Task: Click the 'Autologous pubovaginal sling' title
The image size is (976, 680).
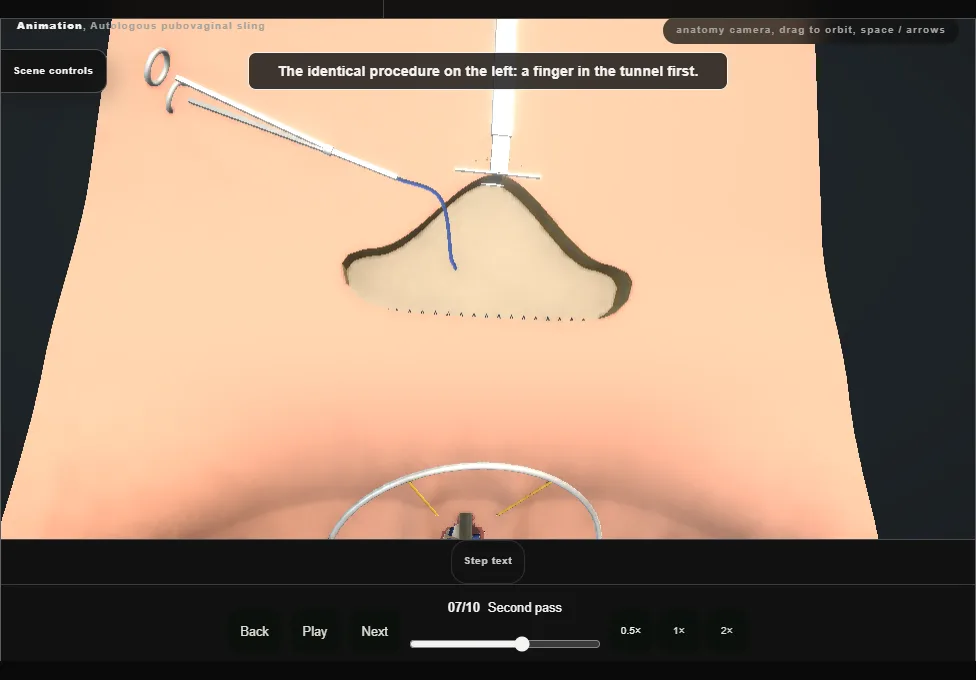Action: click(177, 26)
